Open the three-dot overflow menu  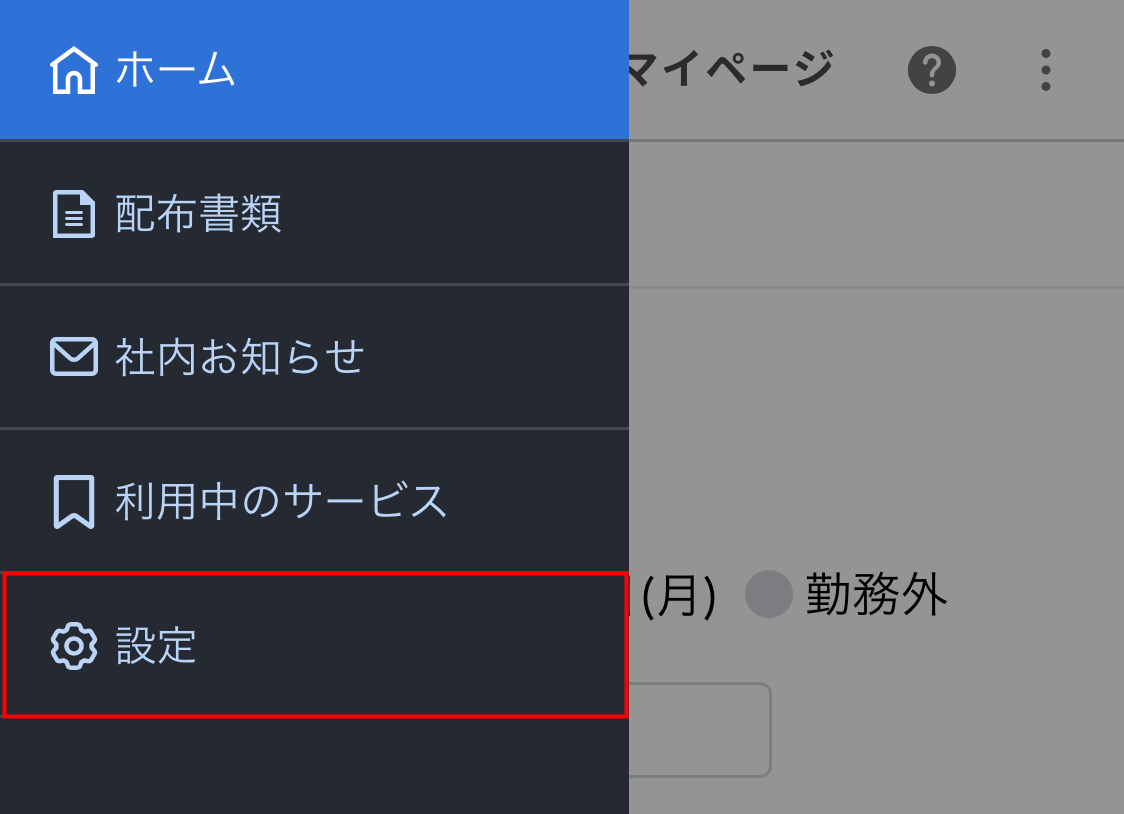(x=1045, y=70)
